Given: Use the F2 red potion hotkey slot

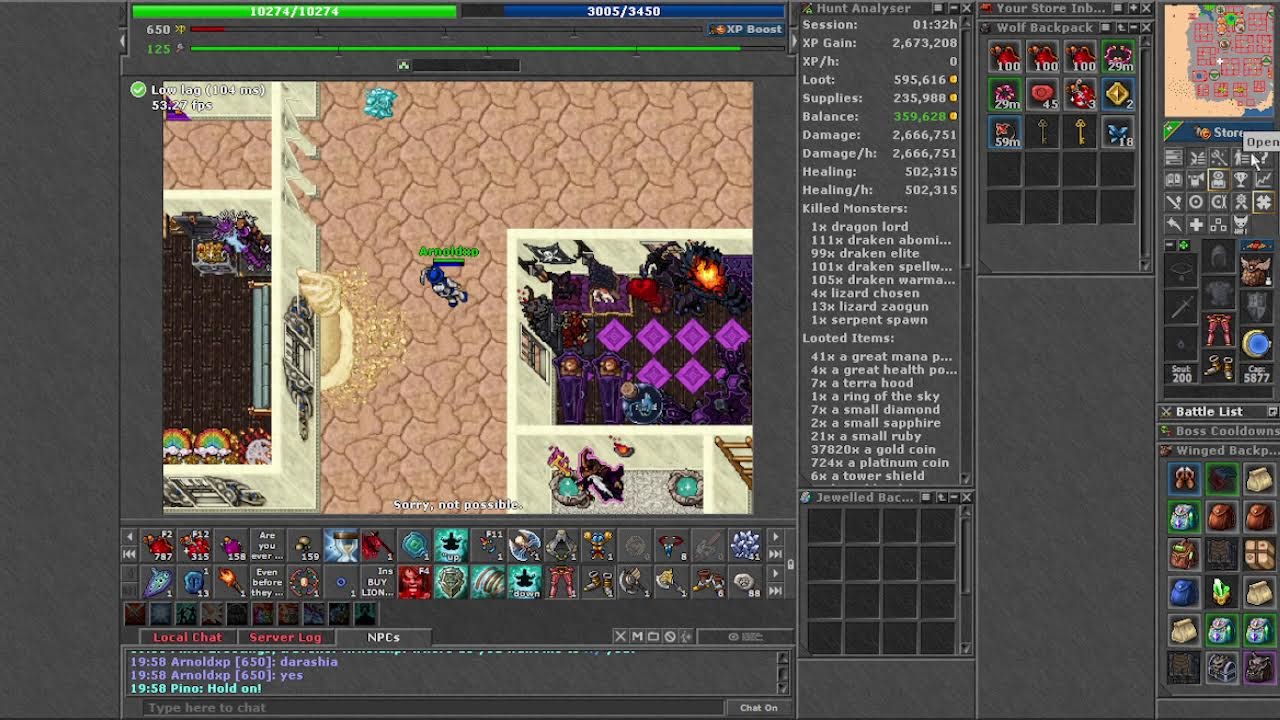Looking at the screenshot, I should (158, 546).
